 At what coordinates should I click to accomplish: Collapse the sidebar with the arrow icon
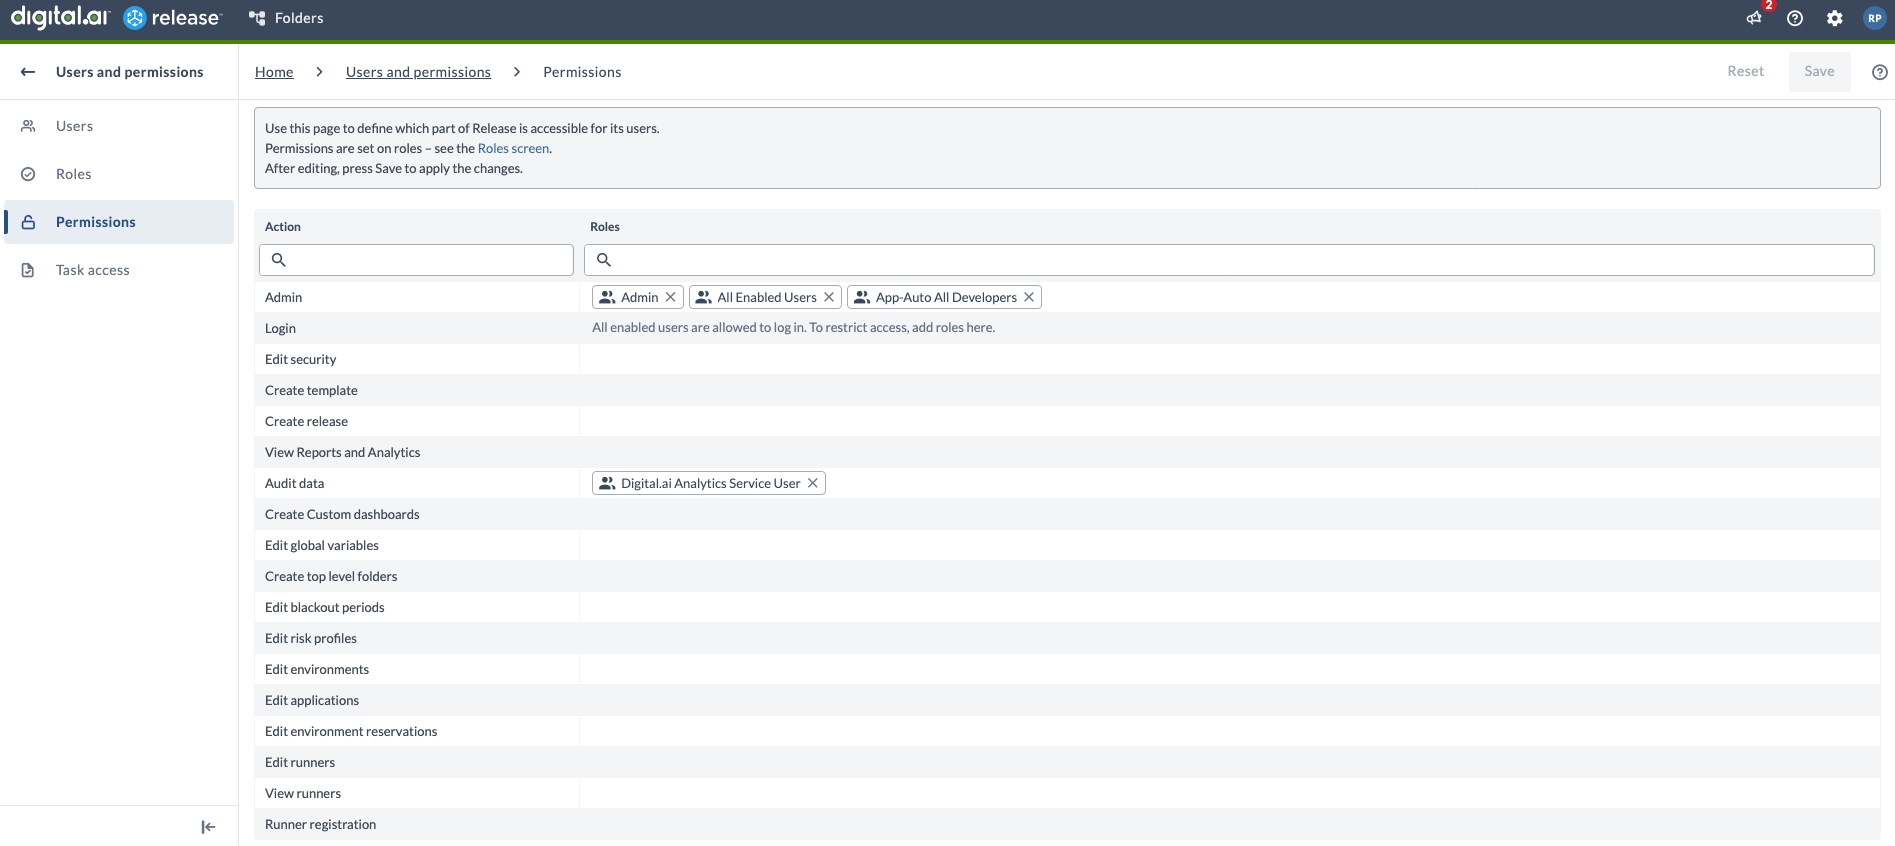pyautogui.click(x=208, y=827)
